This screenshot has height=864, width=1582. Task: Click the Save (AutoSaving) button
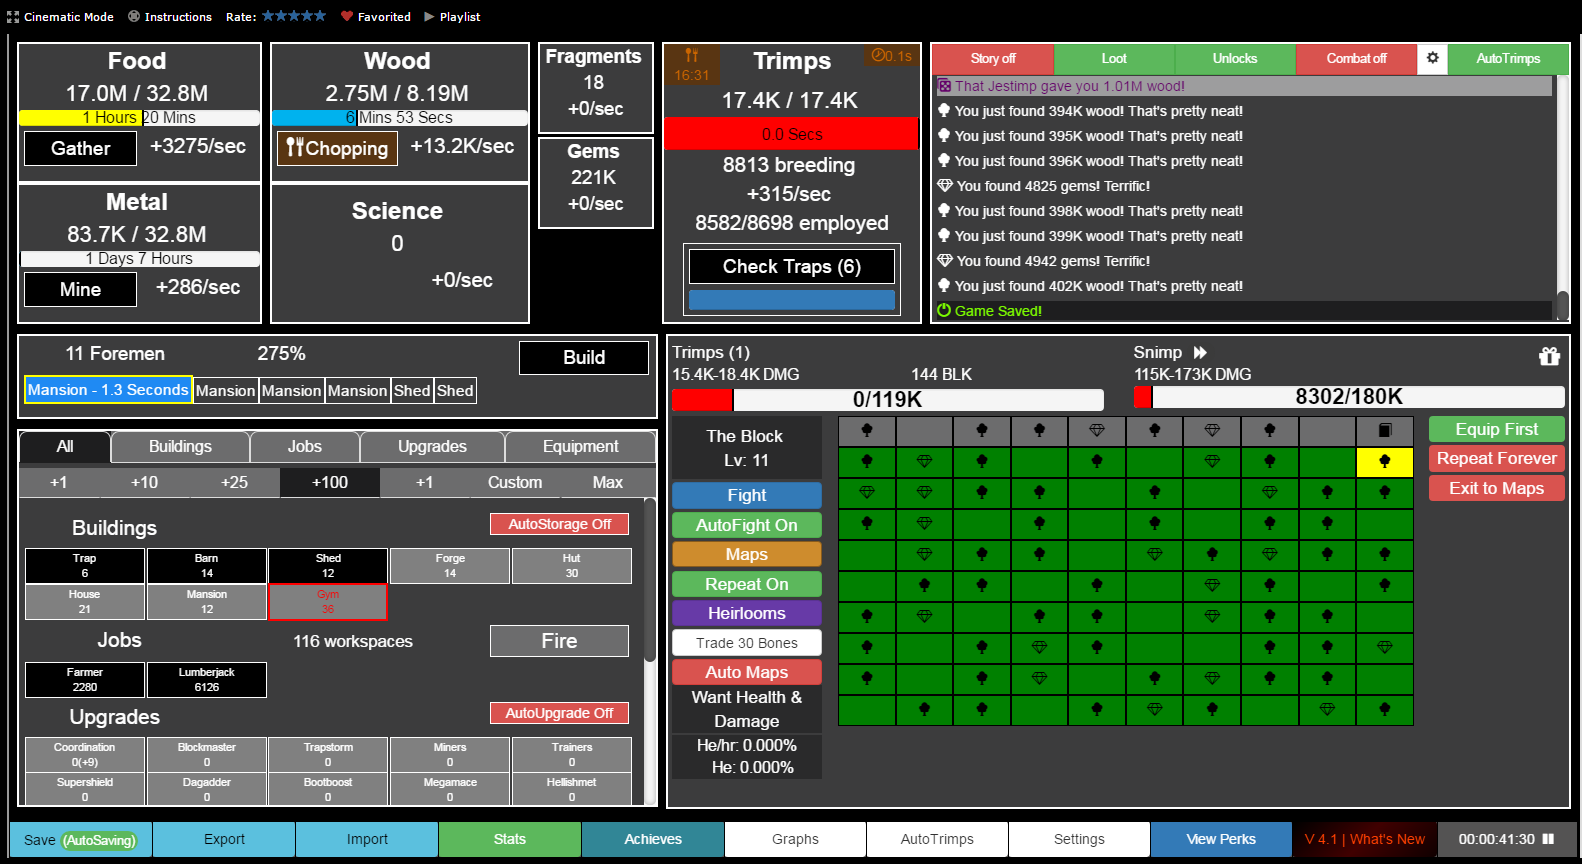(x=81, y=840)
